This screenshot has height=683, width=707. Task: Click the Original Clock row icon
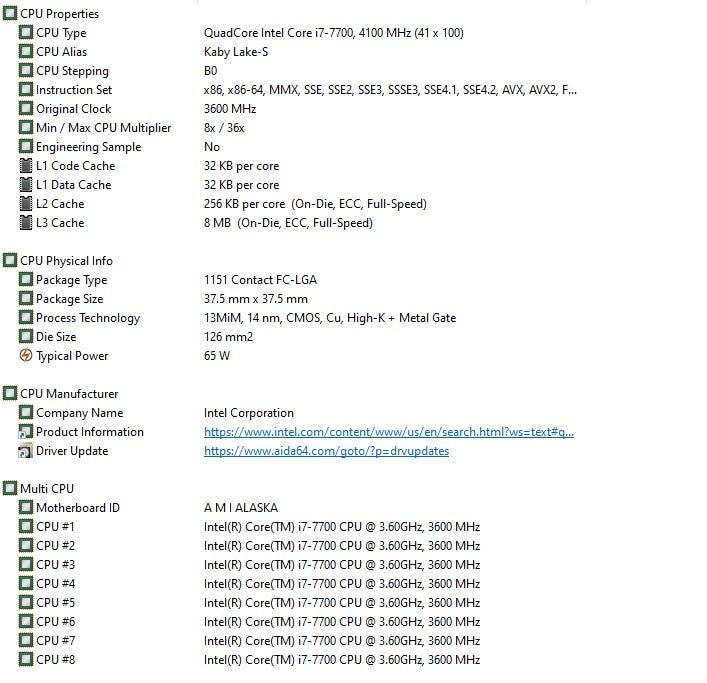point(26,108)
